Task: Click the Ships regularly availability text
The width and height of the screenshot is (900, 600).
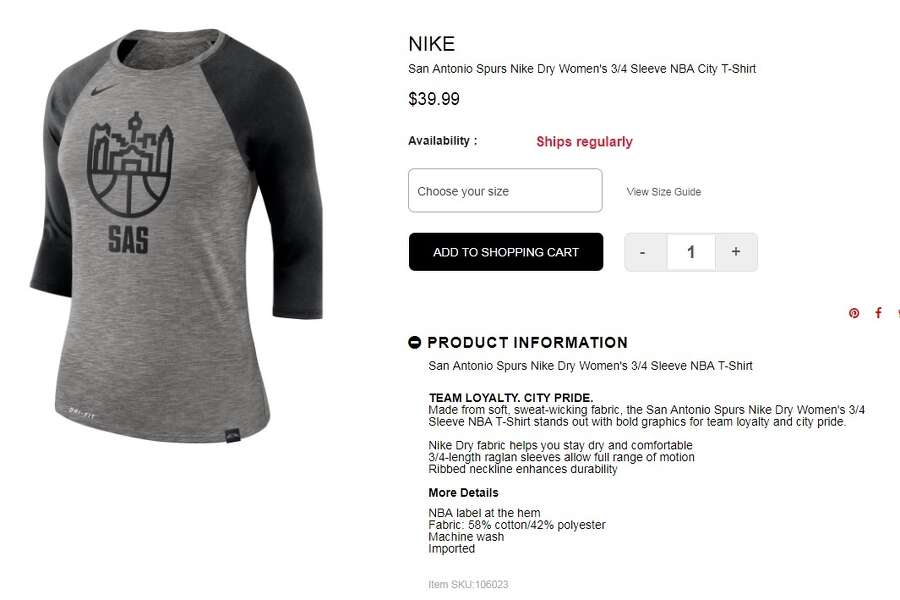Action: [x=584, y=142]
